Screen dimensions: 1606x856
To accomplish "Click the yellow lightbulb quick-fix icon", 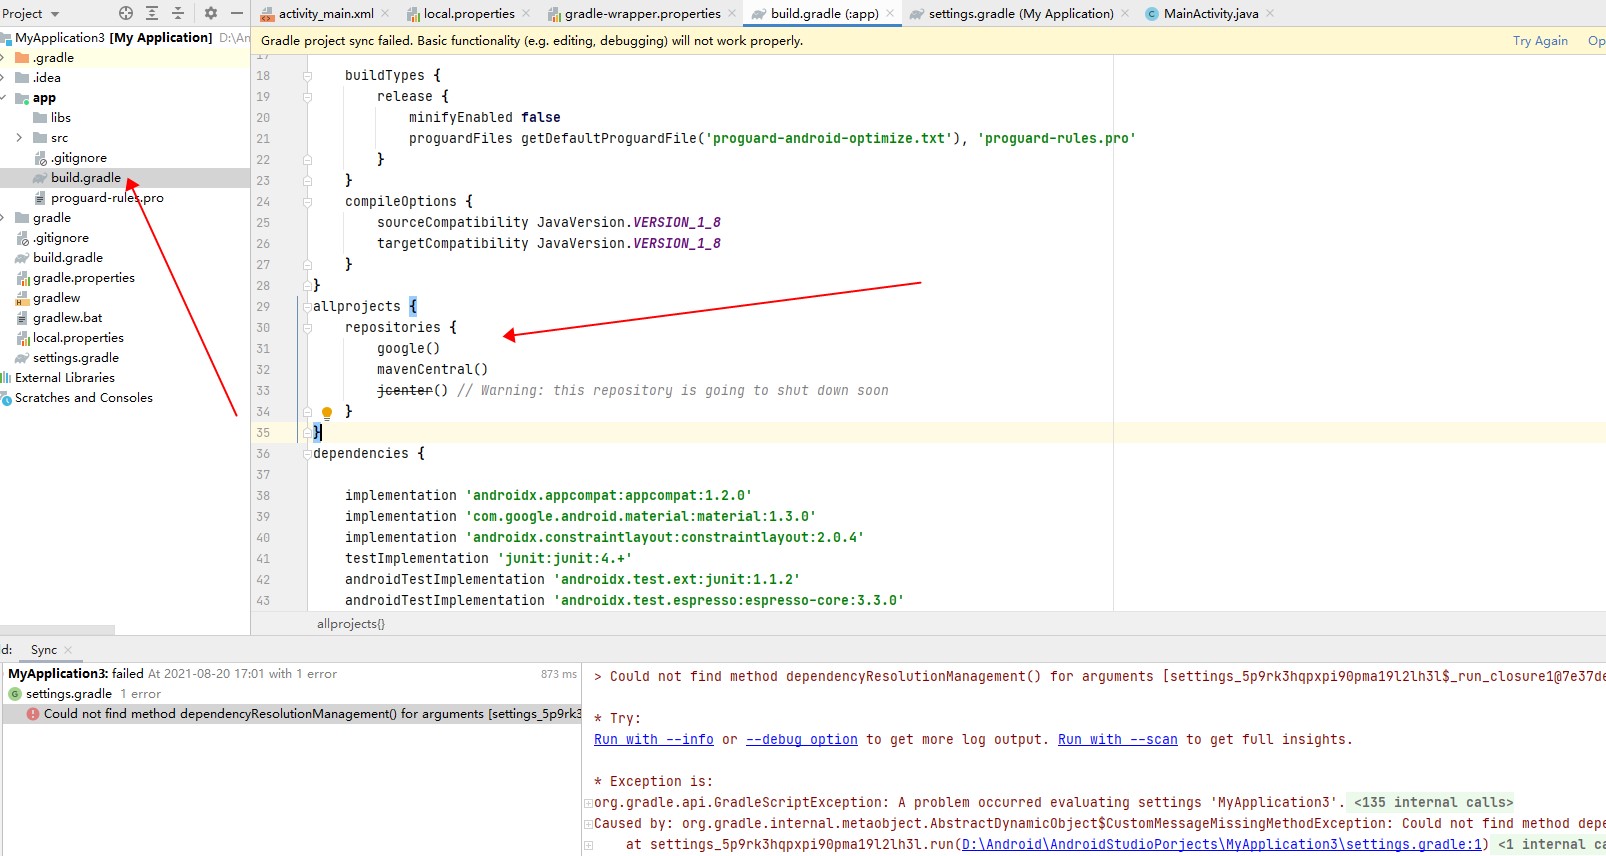I will click(326, 412).
